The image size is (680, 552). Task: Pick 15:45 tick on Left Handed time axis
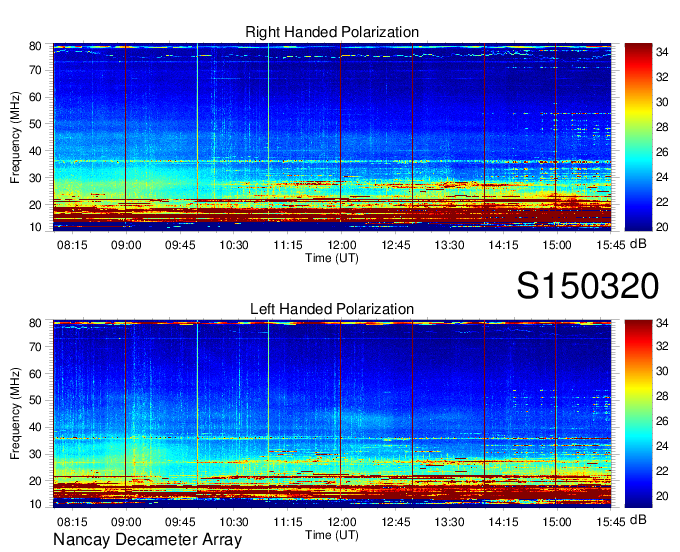611,522
